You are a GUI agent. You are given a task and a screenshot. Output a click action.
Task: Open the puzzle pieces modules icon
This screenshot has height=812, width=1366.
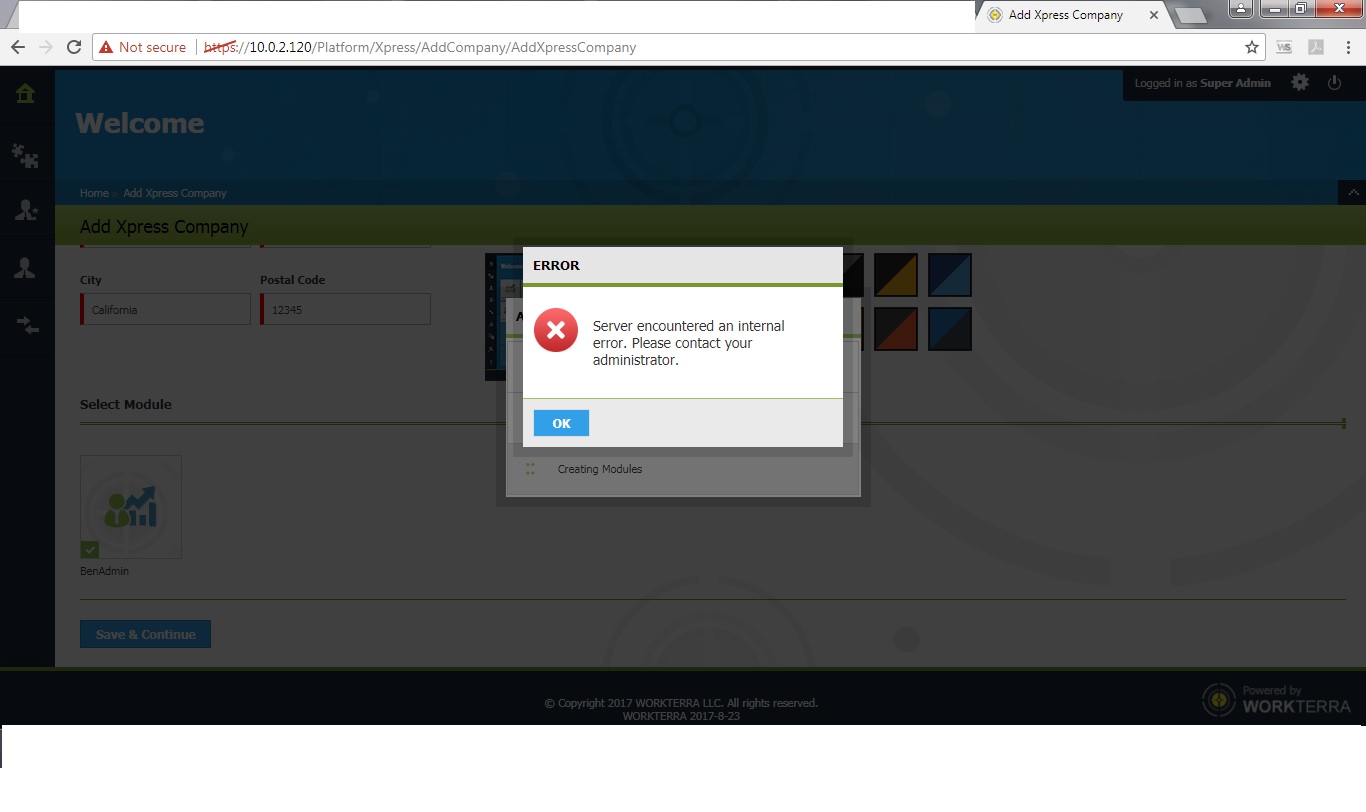pyautogui.click(x=25, y=154)
